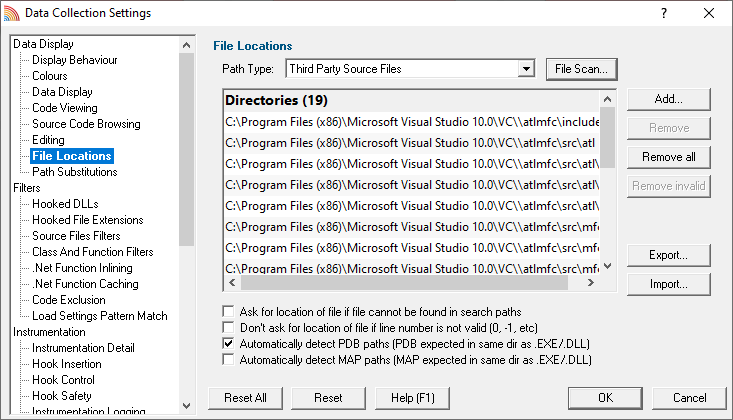
Task: Open Instrumentation Detail settings
Action: pyautogui.click(x=83, y=348)
